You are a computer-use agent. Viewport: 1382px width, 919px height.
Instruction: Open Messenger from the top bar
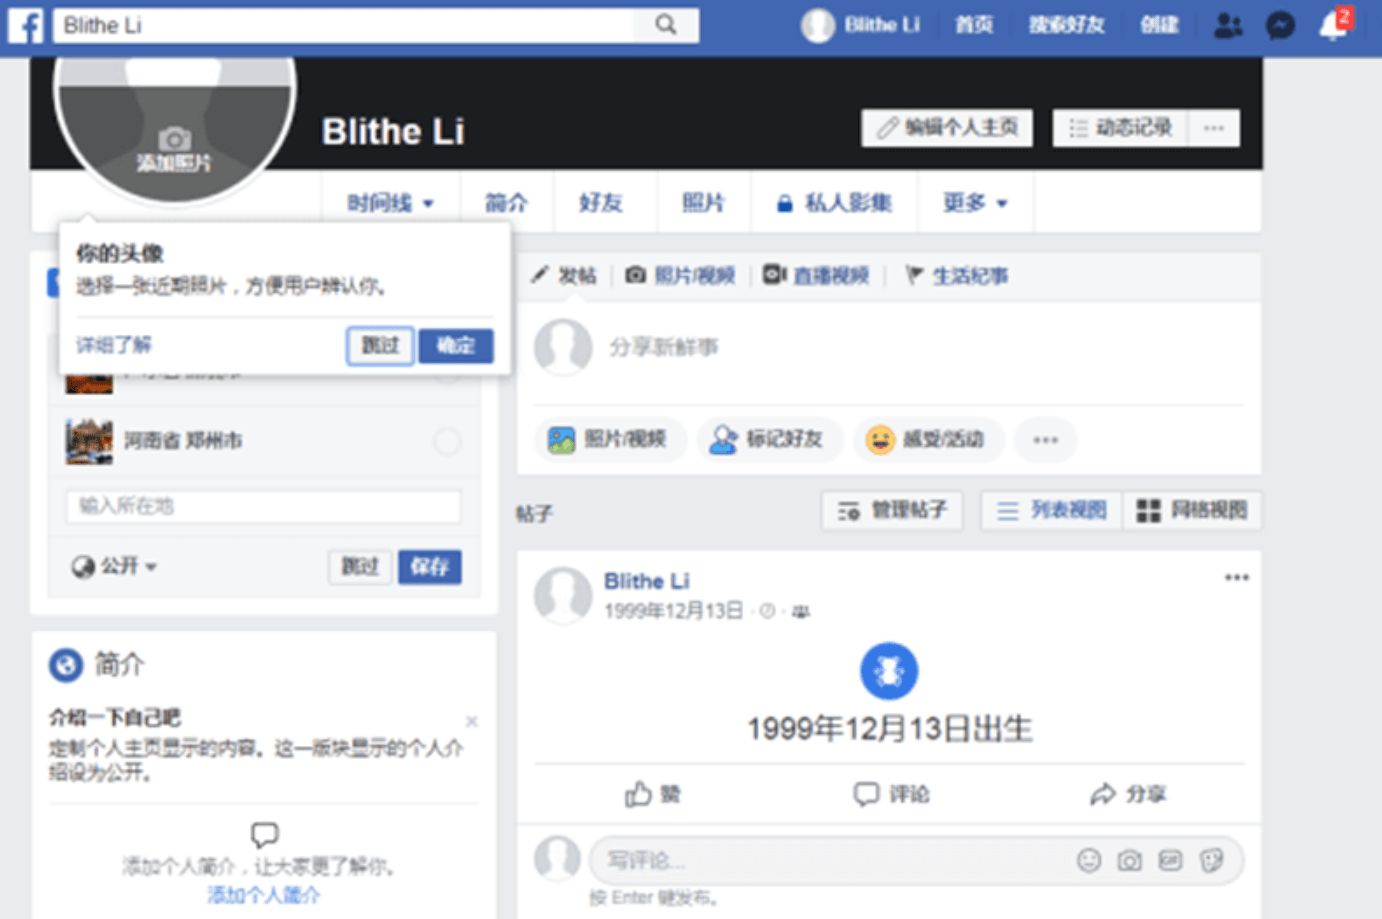1280,25
